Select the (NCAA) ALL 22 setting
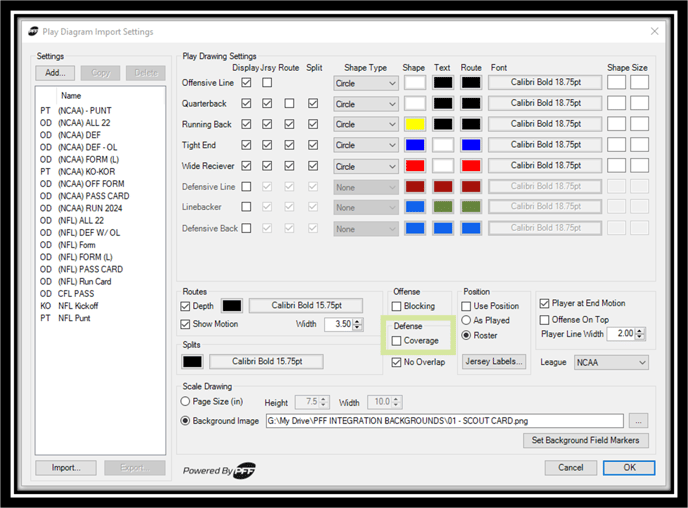 (x=84, y=123)
